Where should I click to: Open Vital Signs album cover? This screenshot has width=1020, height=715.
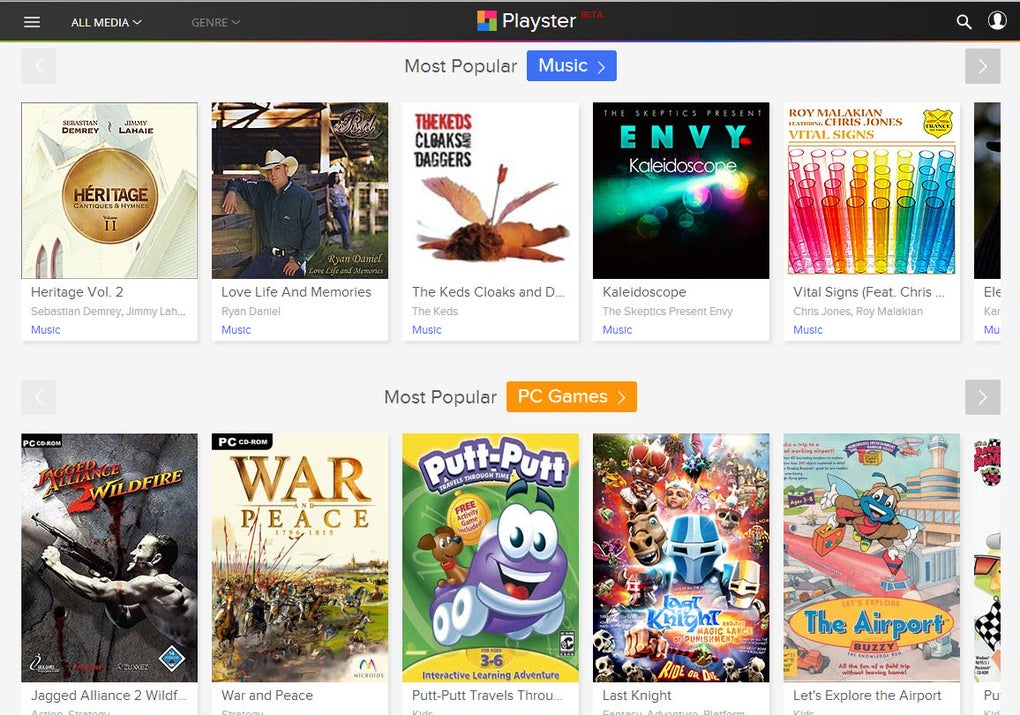pyautogui.click(x=872, y=191)
